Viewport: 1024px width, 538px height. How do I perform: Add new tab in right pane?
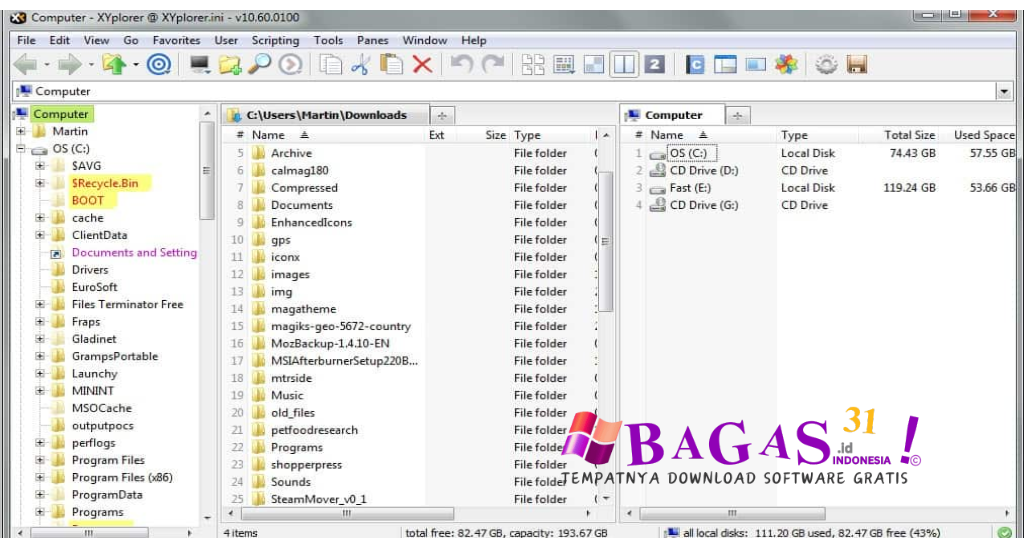click(x=737, y=116)
